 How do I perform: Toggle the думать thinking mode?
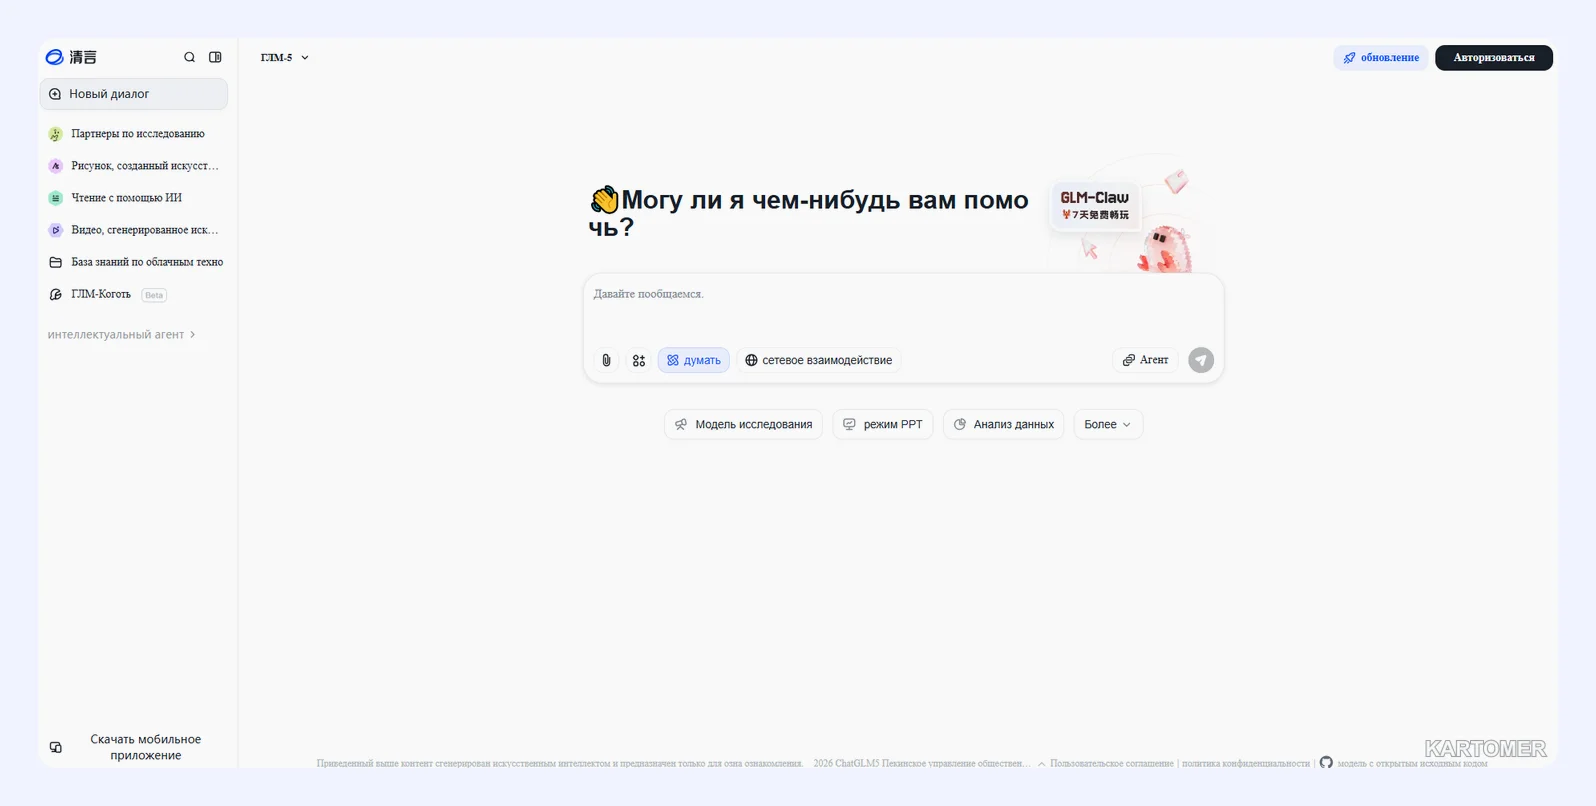[693, 360]
